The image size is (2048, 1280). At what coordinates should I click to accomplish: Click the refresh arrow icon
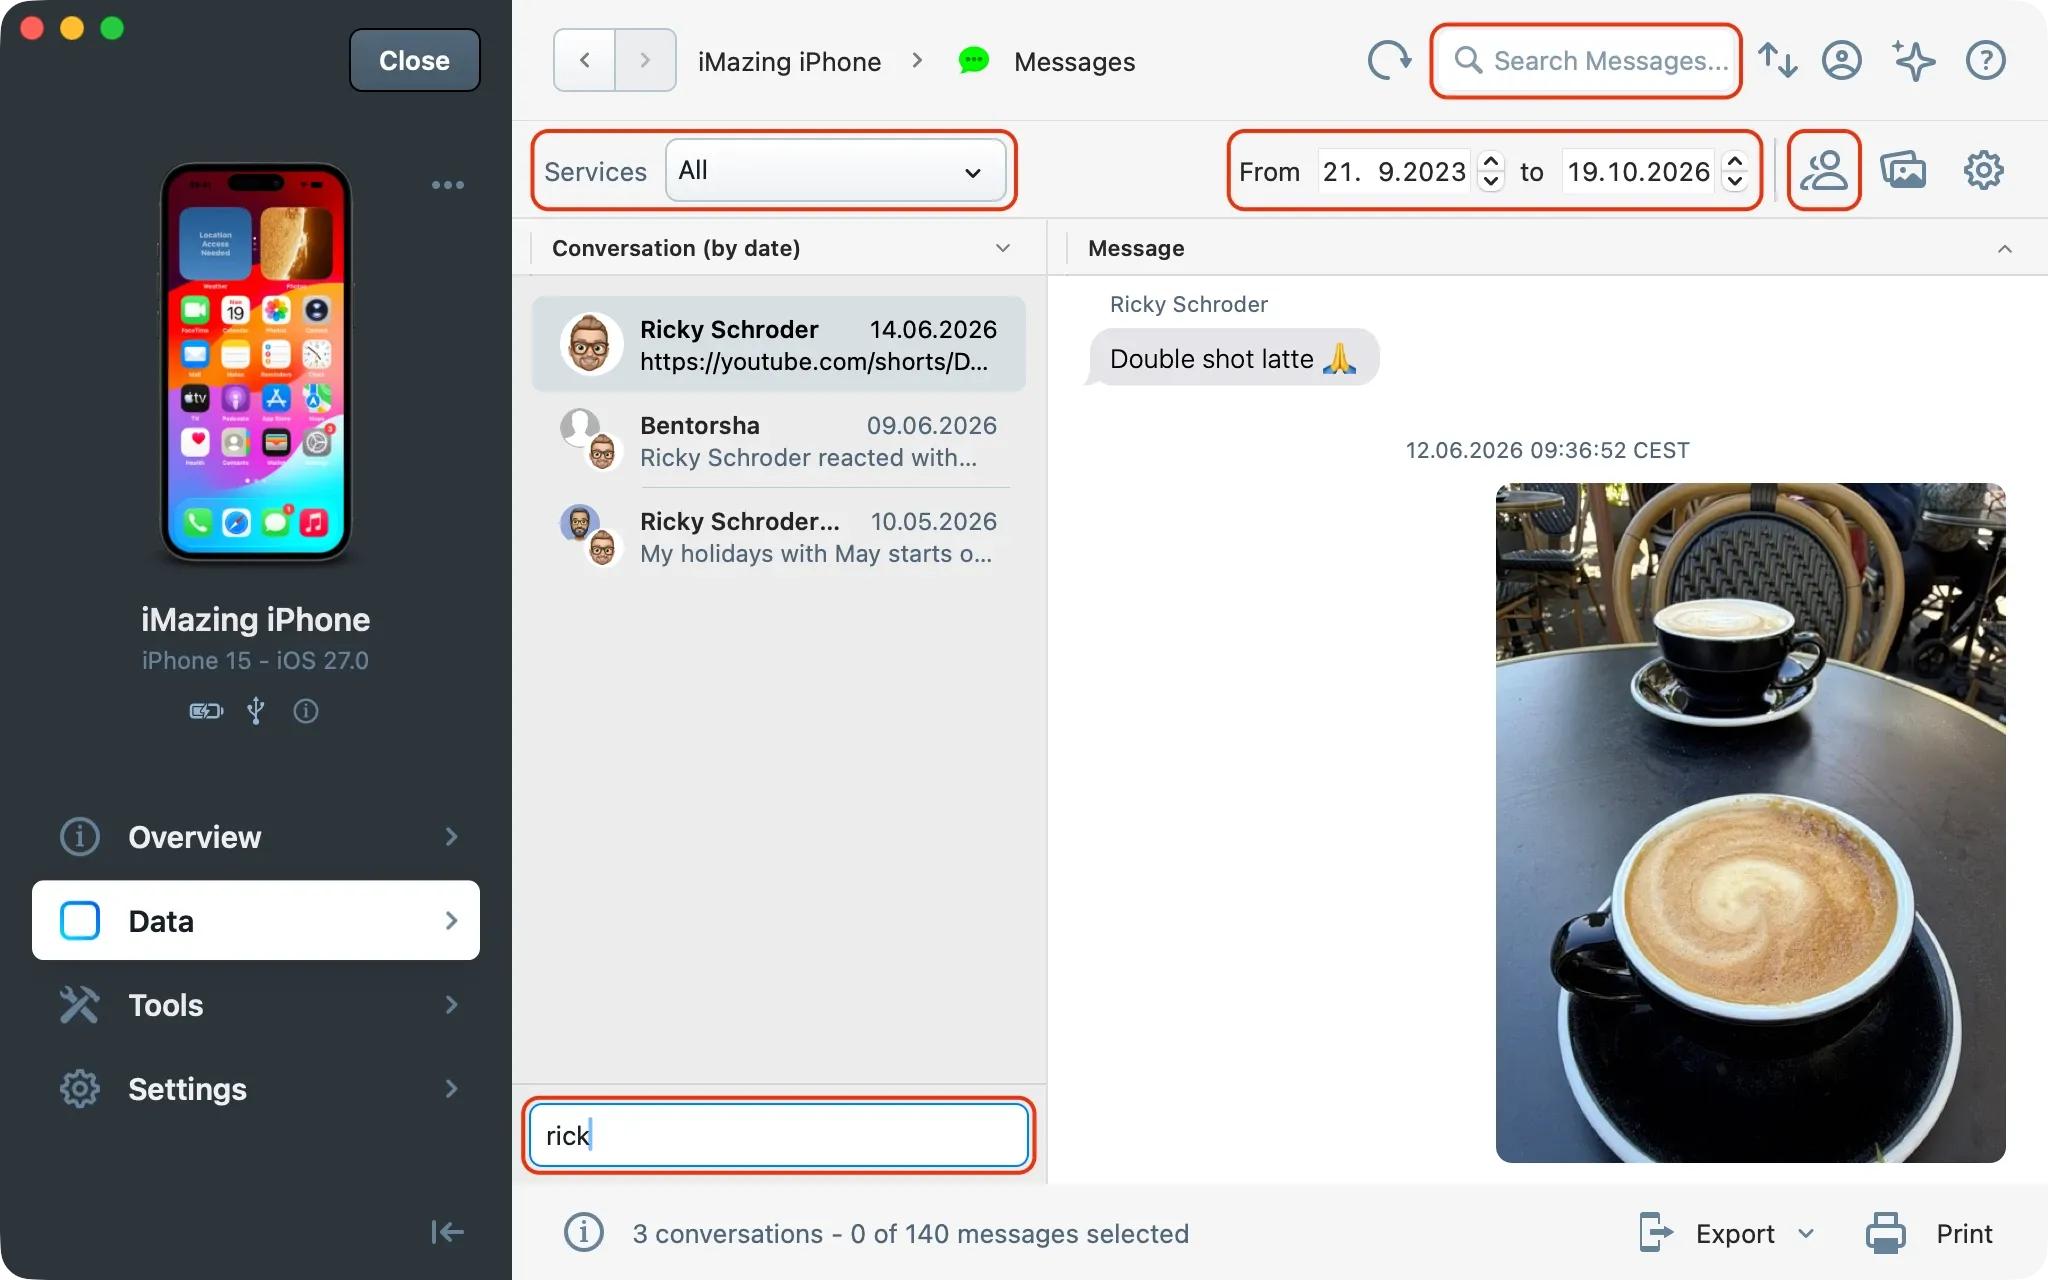point(1389,61)
